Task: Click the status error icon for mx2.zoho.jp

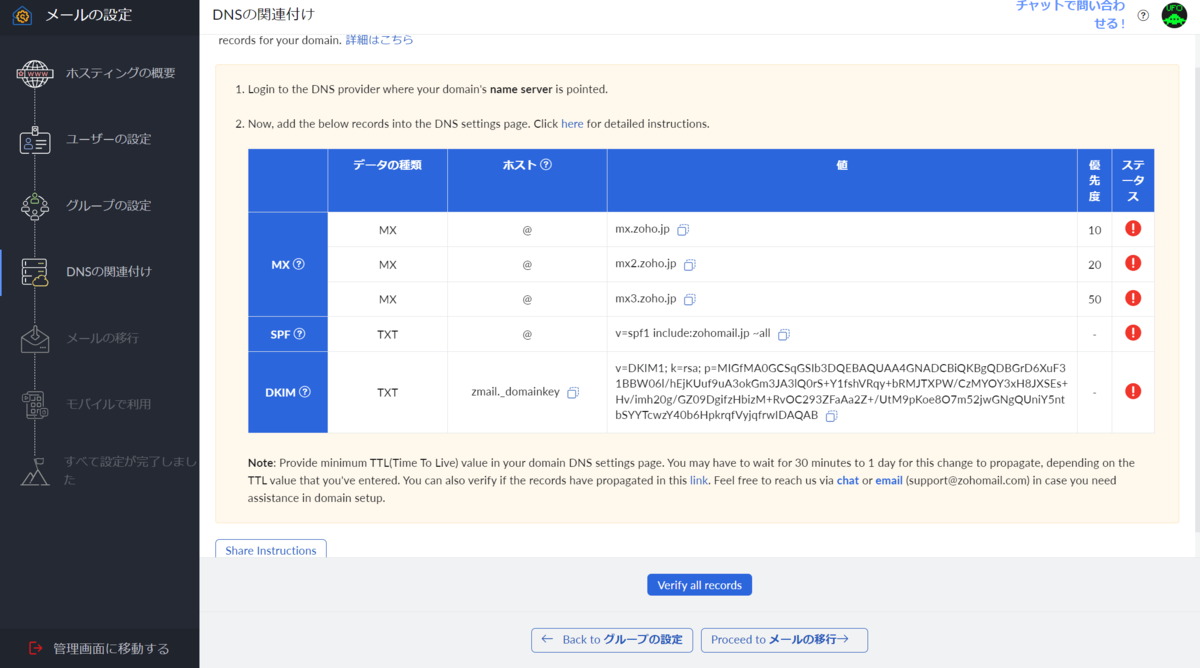Action: pyautogui.click(x=1133, y=263)
